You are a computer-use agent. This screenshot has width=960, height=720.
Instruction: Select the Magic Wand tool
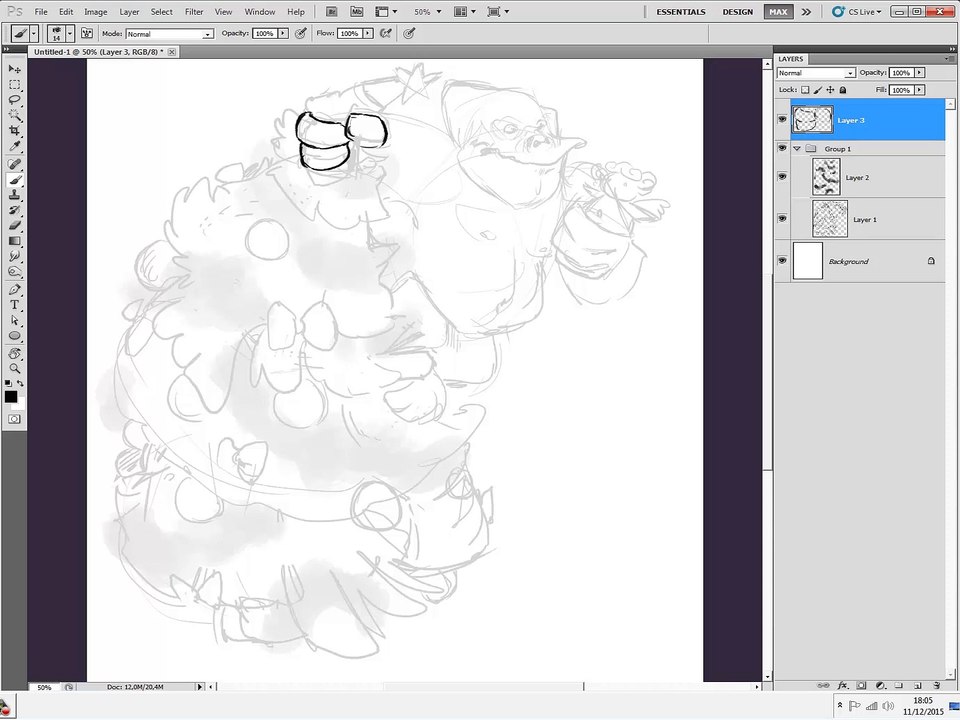(14, 115)
